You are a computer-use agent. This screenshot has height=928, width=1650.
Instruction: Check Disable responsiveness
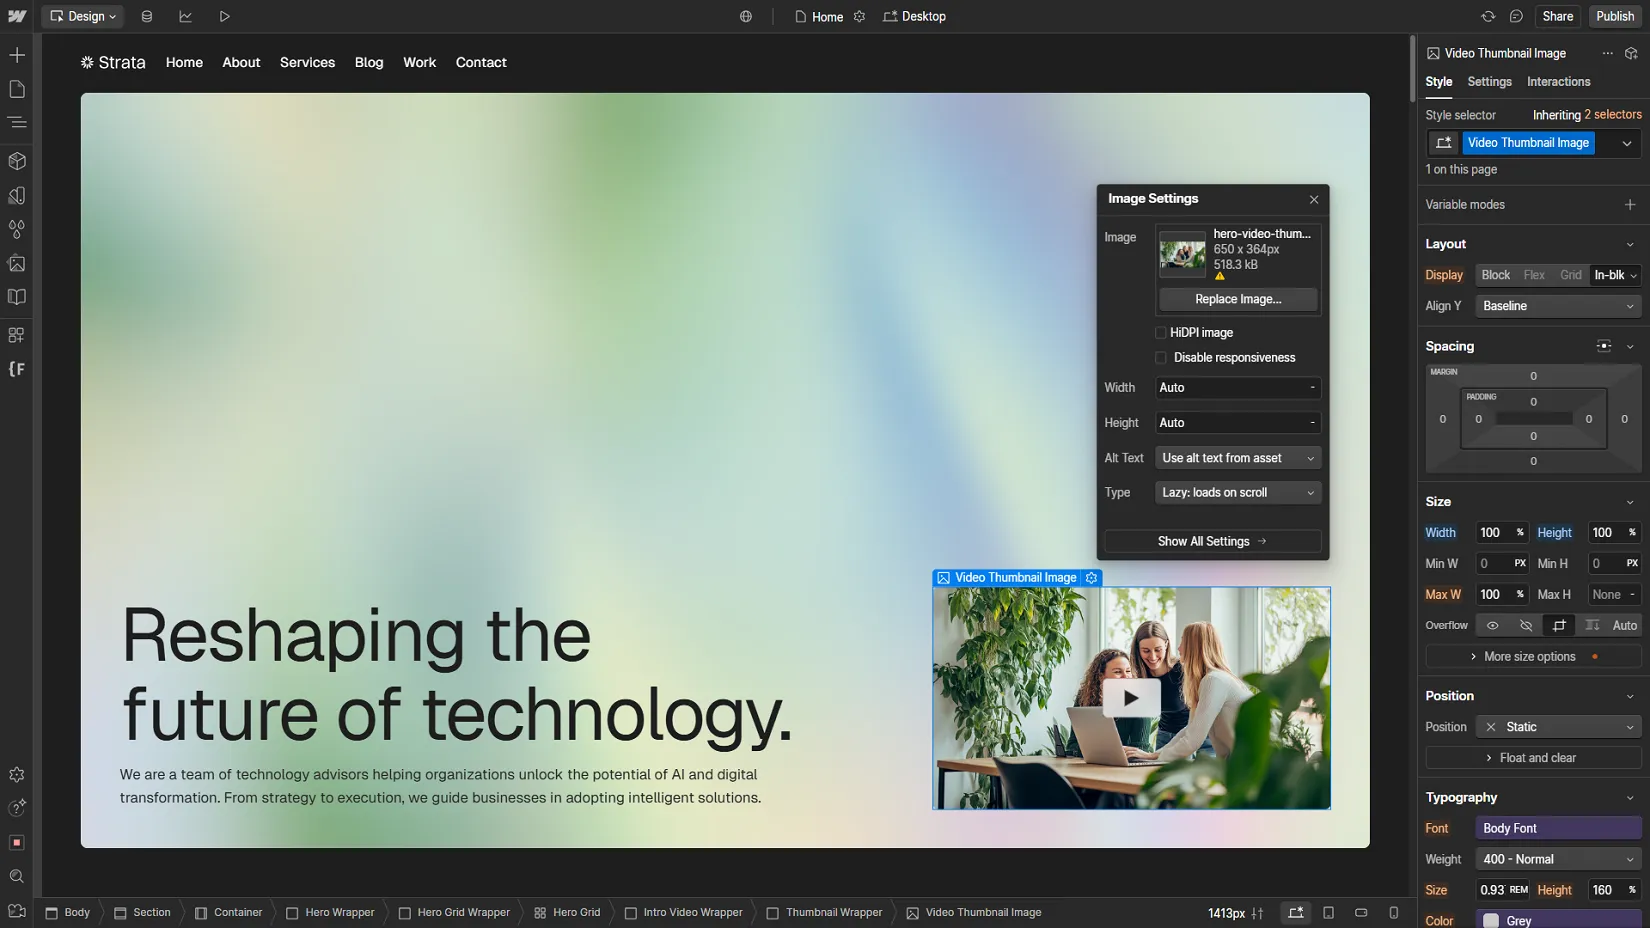(x=1161, y=358)
